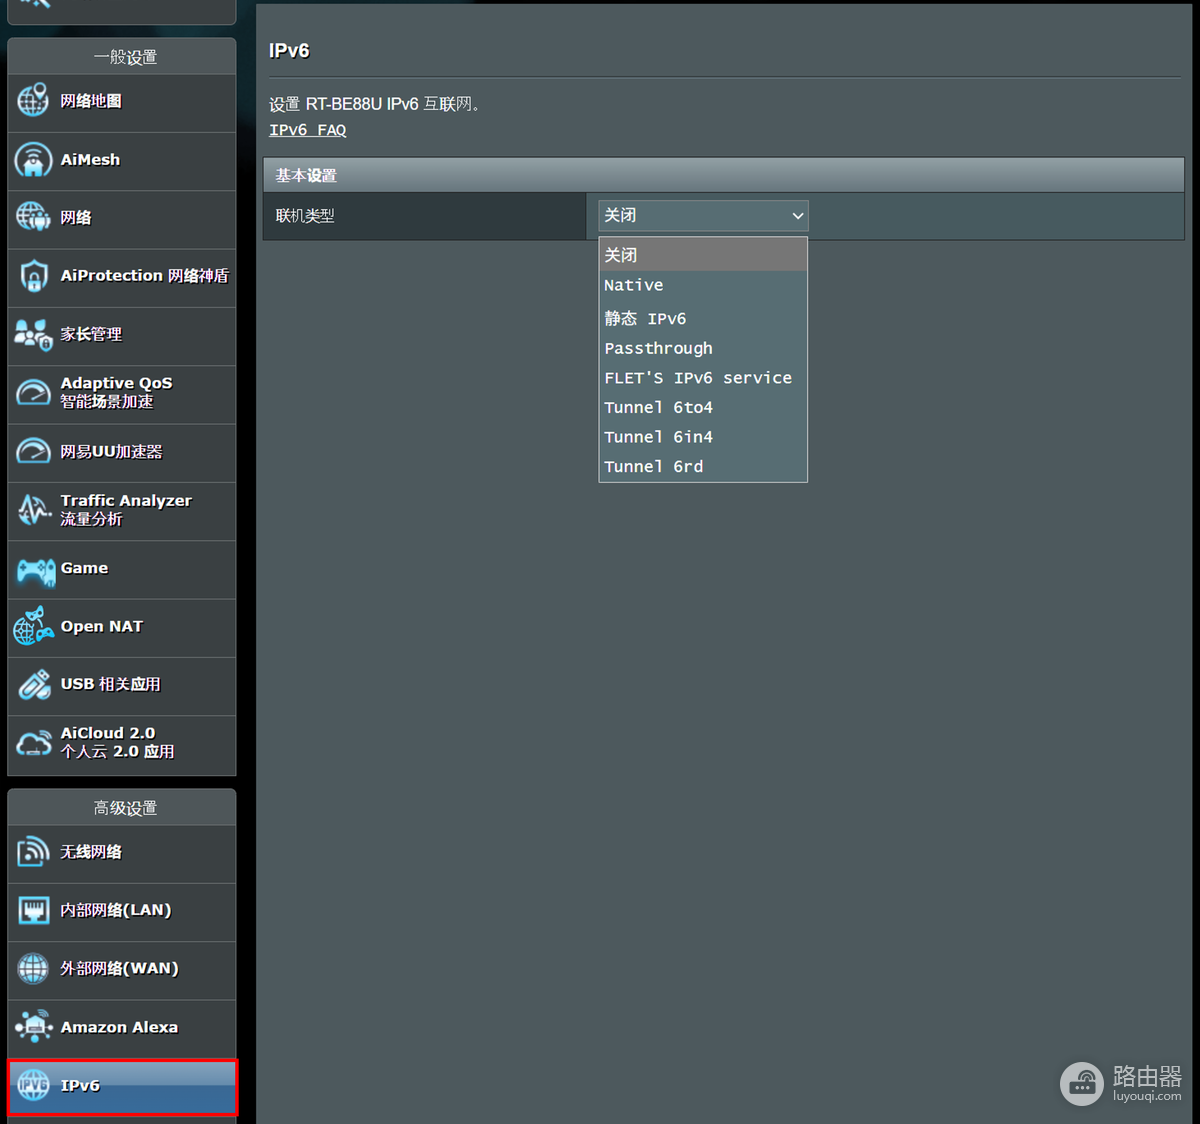Open 无线网络 label in advanced settings
The image size is (1200, 1124).
(91, 852)
